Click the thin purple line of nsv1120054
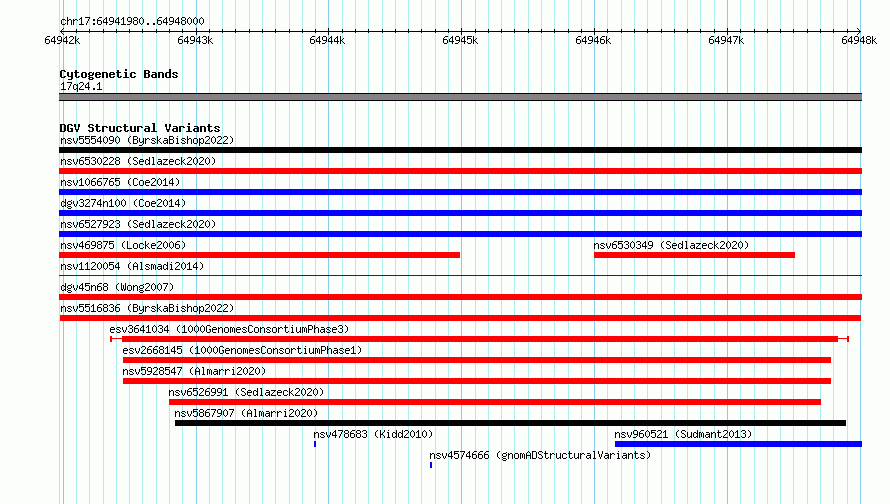The image size is (890, 504). pyautogui.click(x=460, y=276)
